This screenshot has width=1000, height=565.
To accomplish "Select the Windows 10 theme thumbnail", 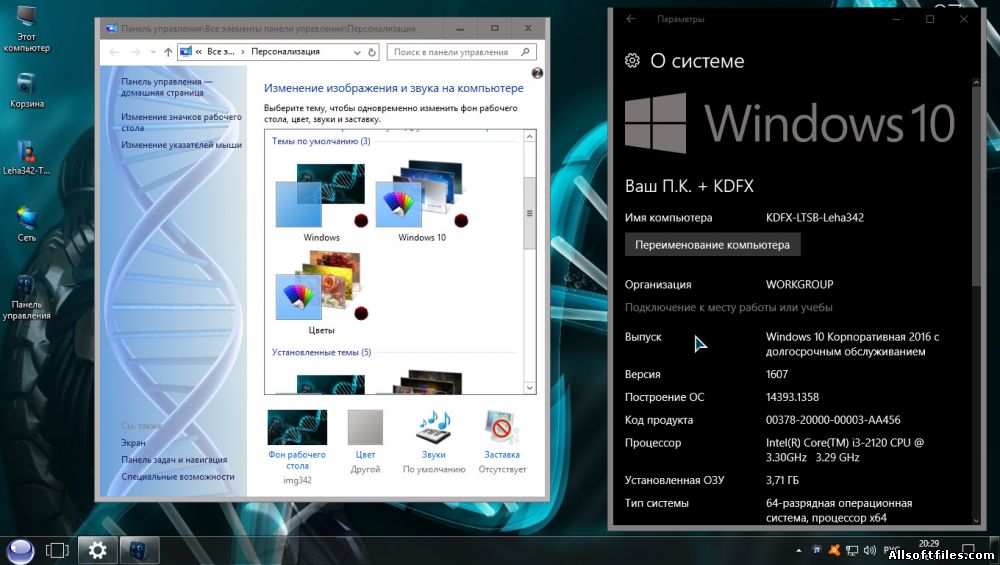I will [x=422, y=199].
